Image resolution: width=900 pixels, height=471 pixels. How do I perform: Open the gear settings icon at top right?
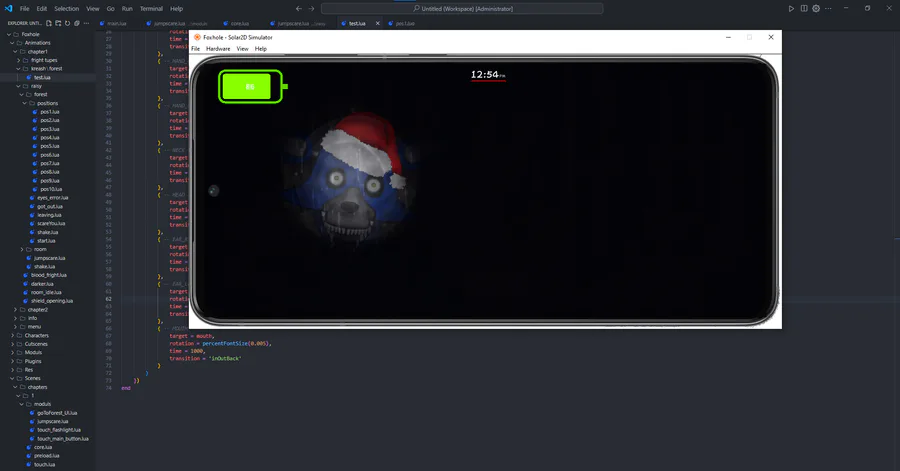[x=816, y=9]
